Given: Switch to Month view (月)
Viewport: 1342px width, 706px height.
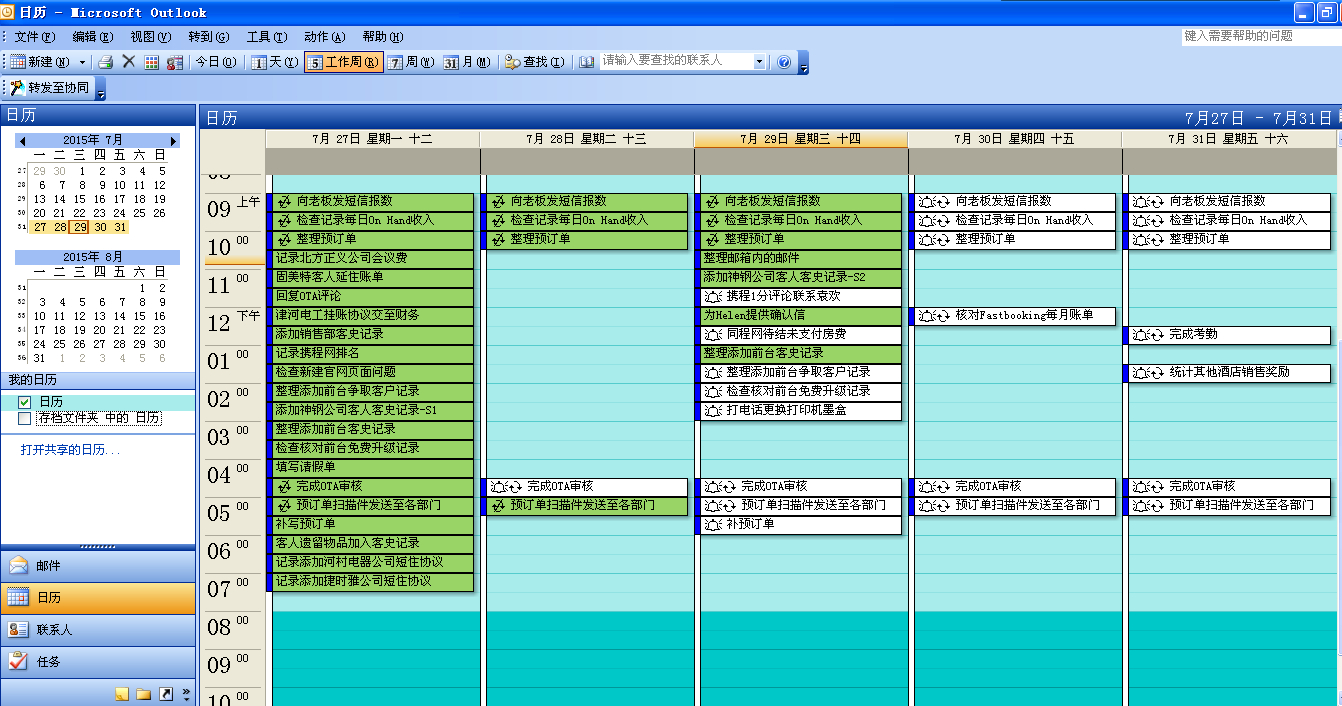Looking at the screenshot, I should [467, 62].
